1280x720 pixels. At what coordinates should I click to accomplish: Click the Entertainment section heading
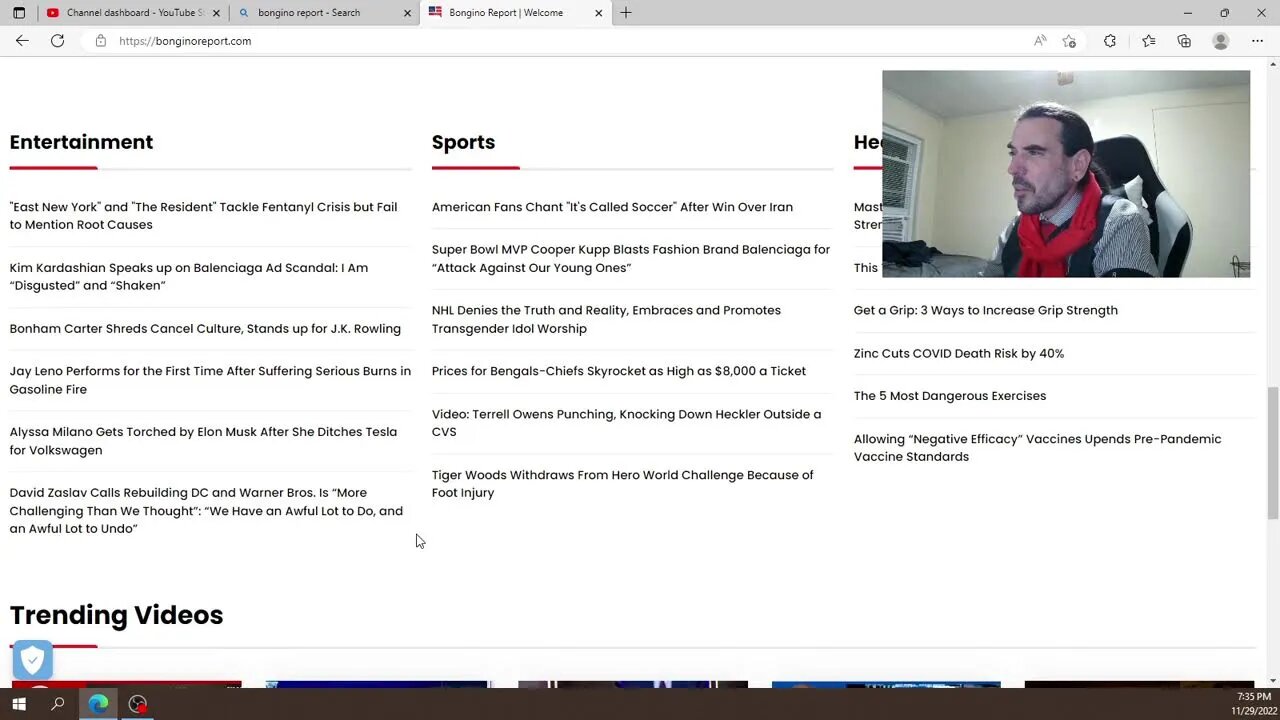(81, 142)
